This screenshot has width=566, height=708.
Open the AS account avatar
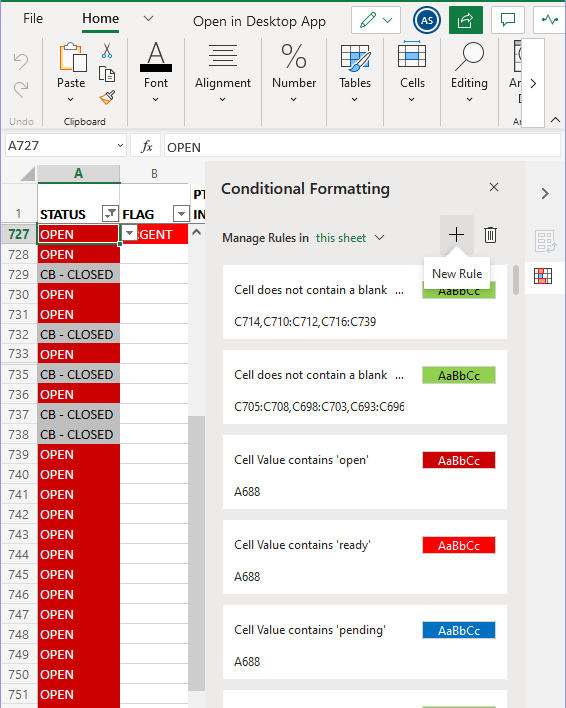click(x=427, y=20)
